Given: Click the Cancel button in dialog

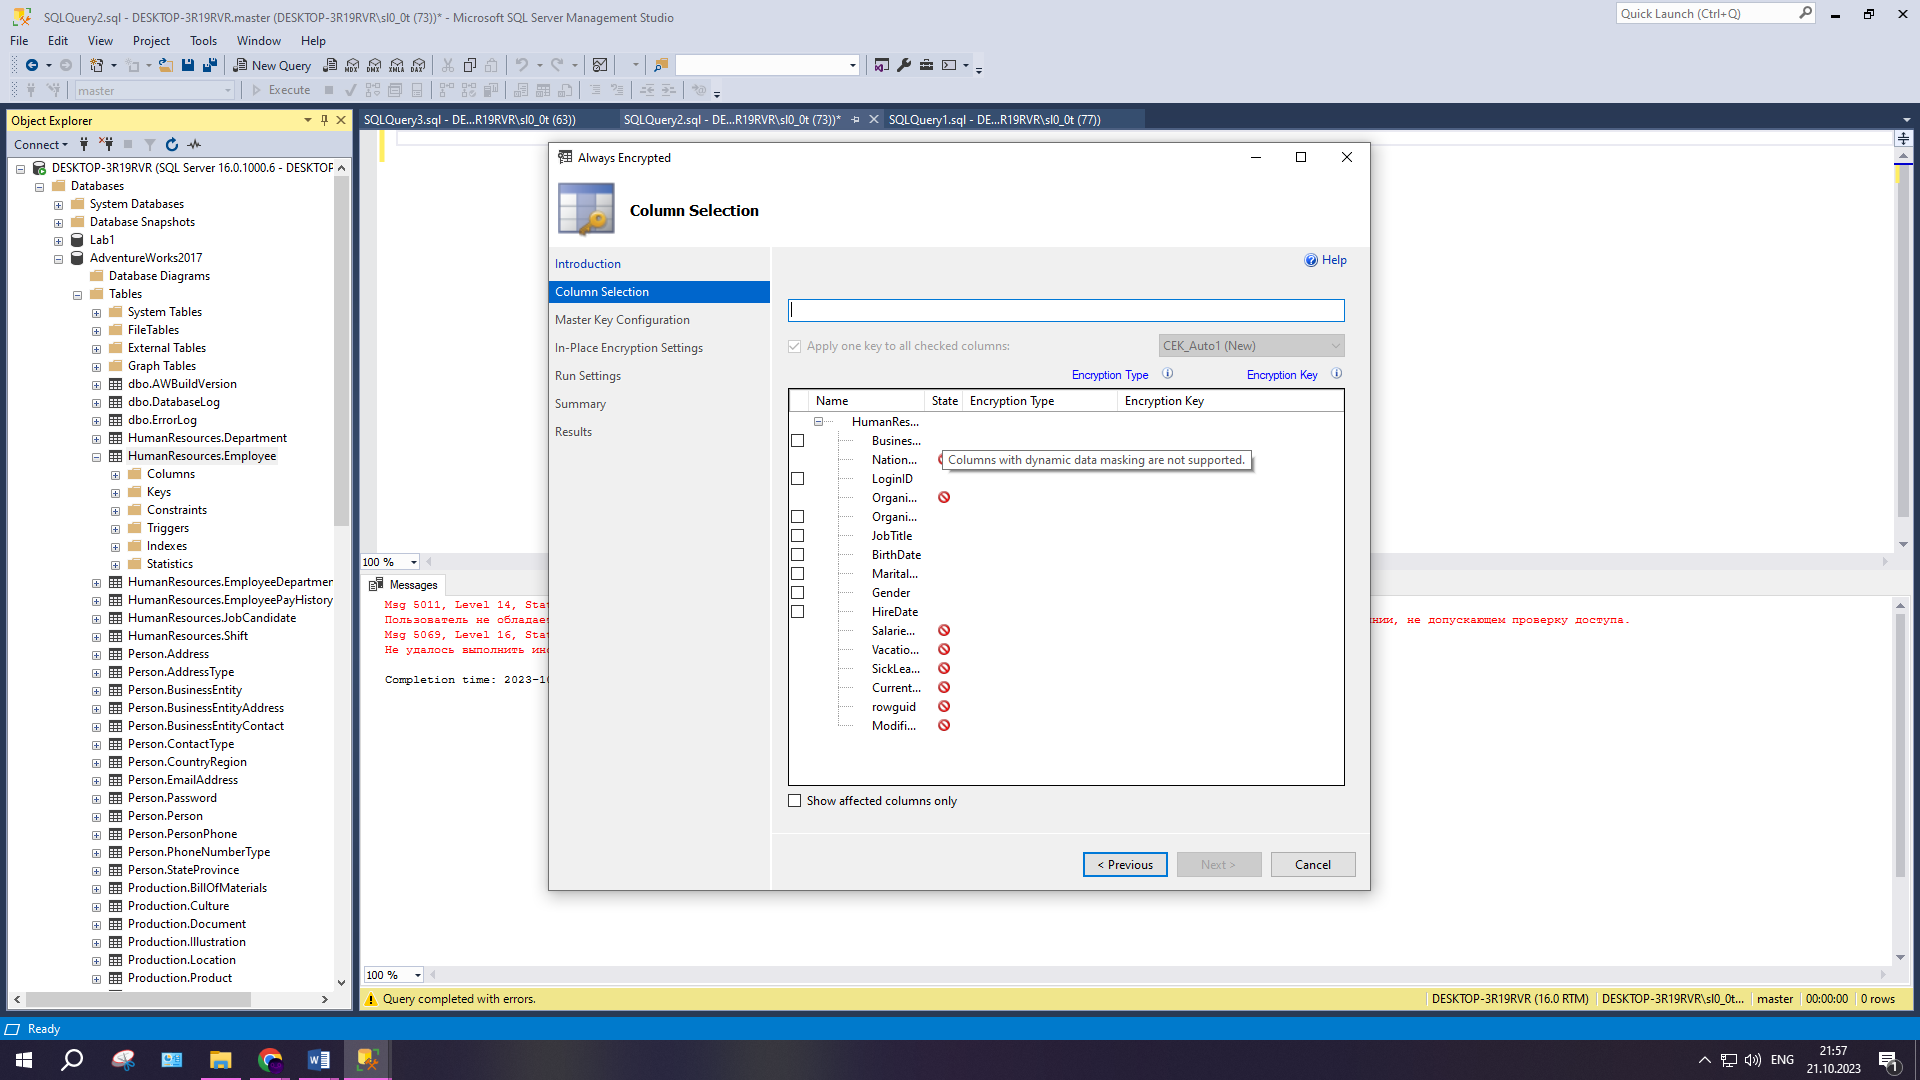Looking at the screenshot, I should pos(1313,865).
